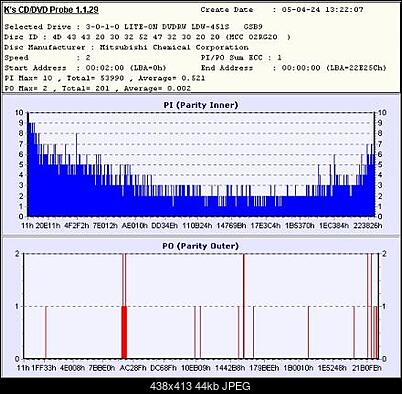Click the 1442B8h label on PO chart axis
This screenshot has height=394, width=402.
(230, 368)
